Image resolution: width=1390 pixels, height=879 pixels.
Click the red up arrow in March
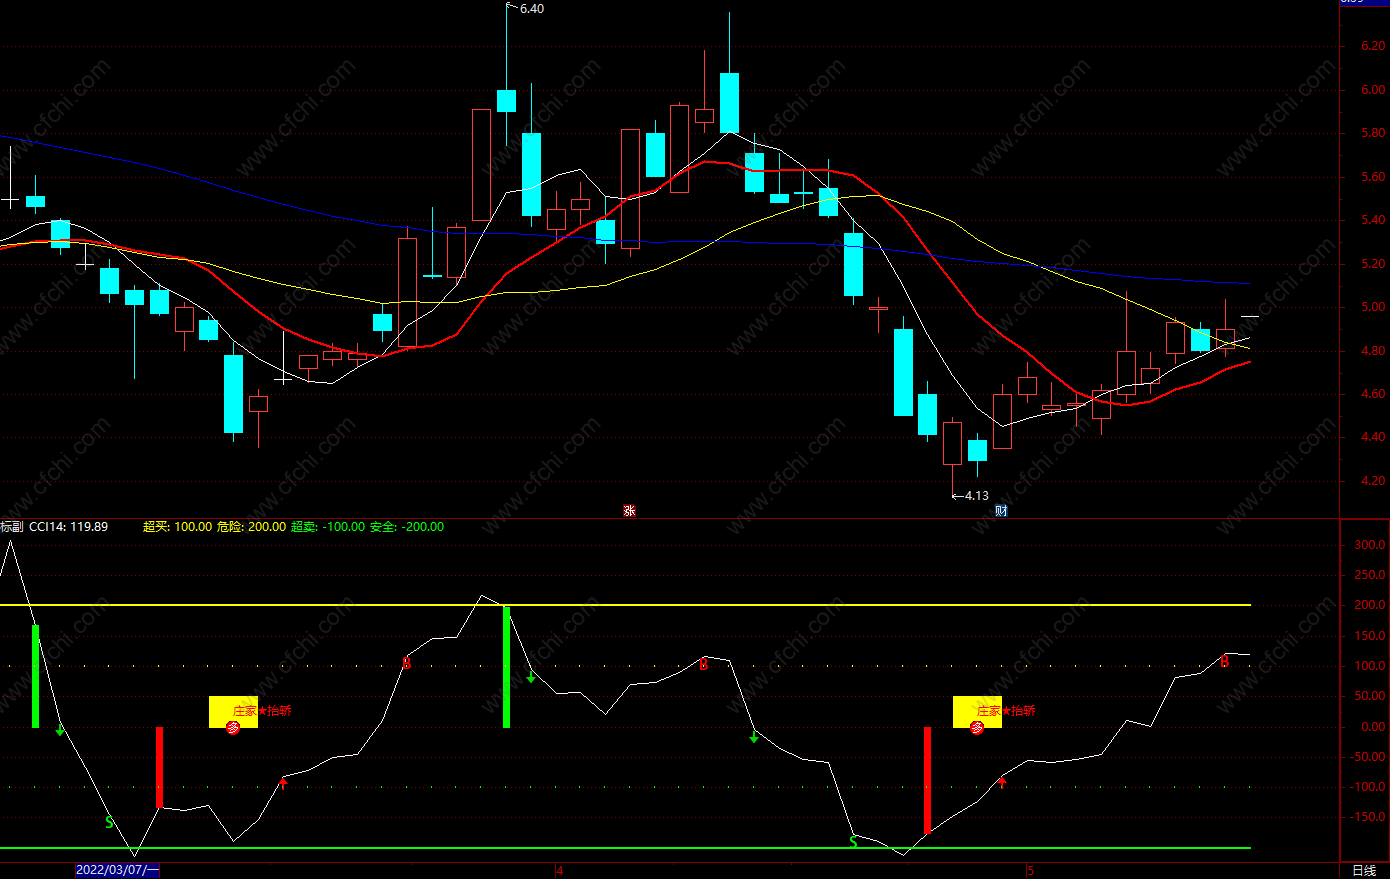pyautogui.click(x=283, y=782)
